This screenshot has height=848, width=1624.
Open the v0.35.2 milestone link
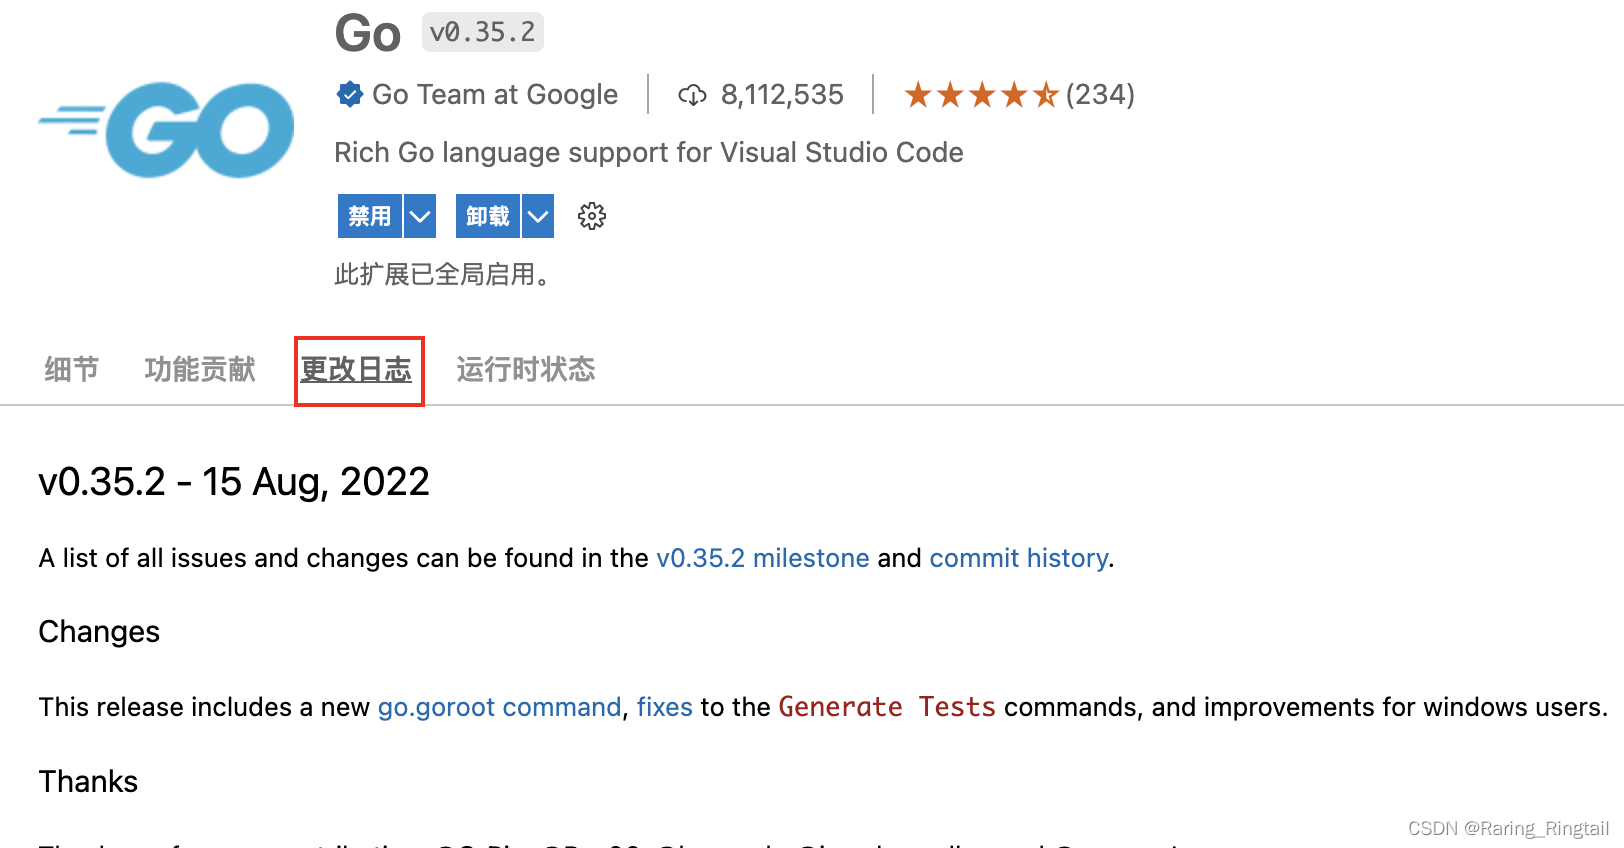[763, 558]
